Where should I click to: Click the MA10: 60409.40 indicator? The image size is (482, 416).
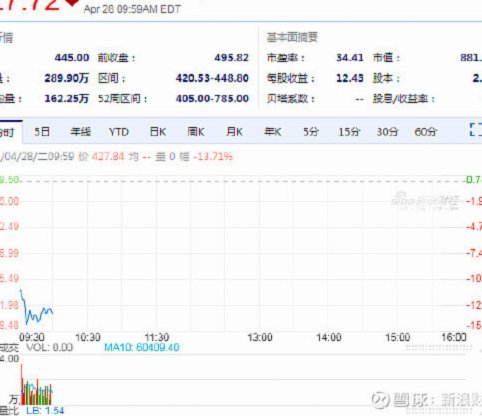pyautogui.click(x=142, y=347)
